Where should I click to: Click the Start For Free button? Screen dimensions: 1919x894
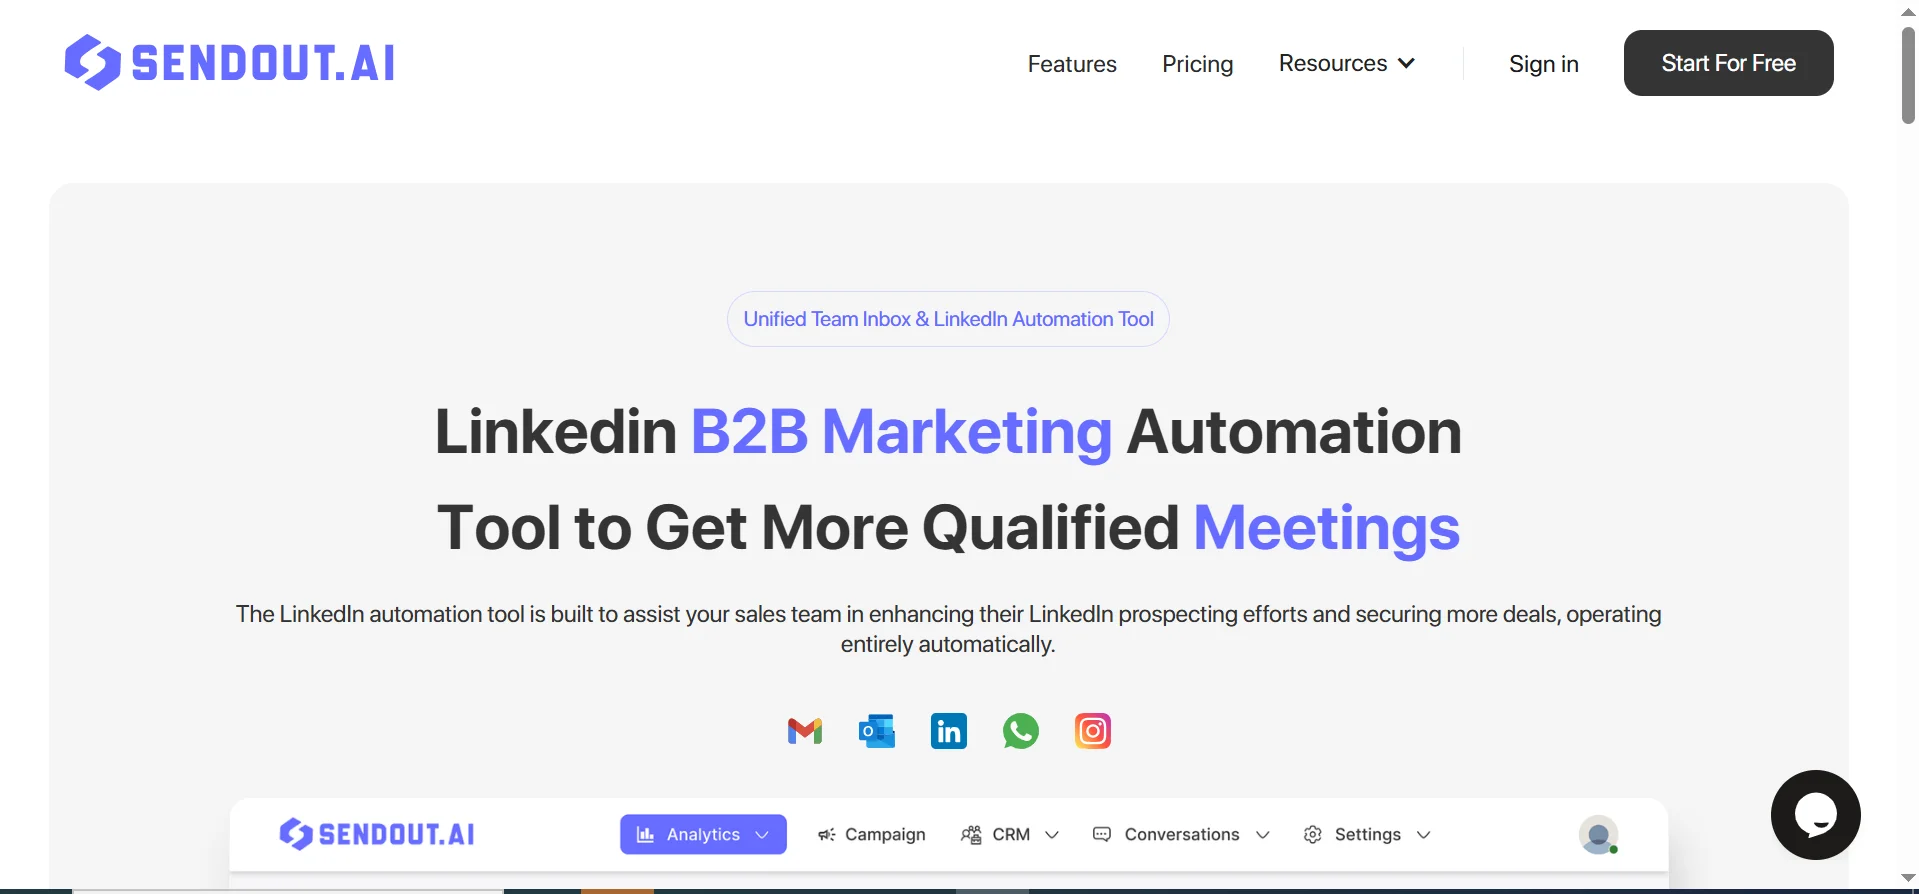pos(1728,63)
